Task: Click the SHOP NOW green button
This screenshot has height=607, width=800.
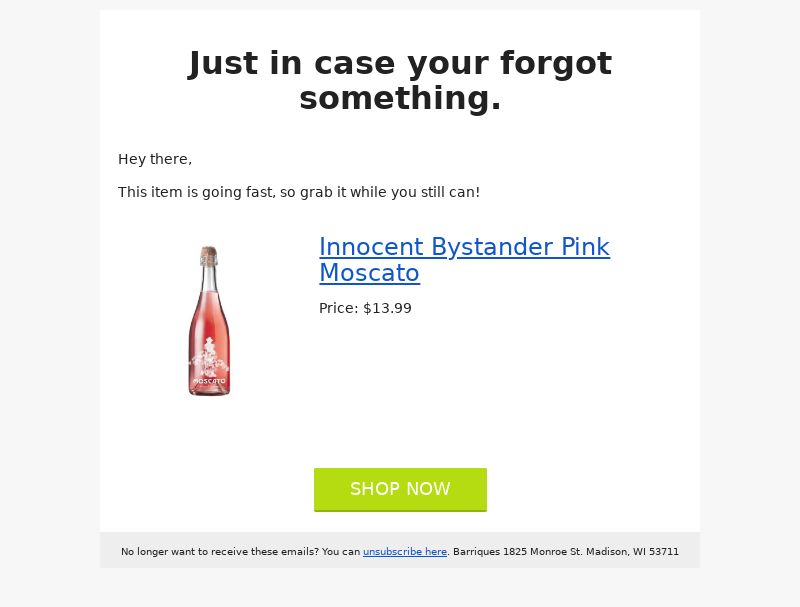Action: pyautogui.click(x=400, y=489)
